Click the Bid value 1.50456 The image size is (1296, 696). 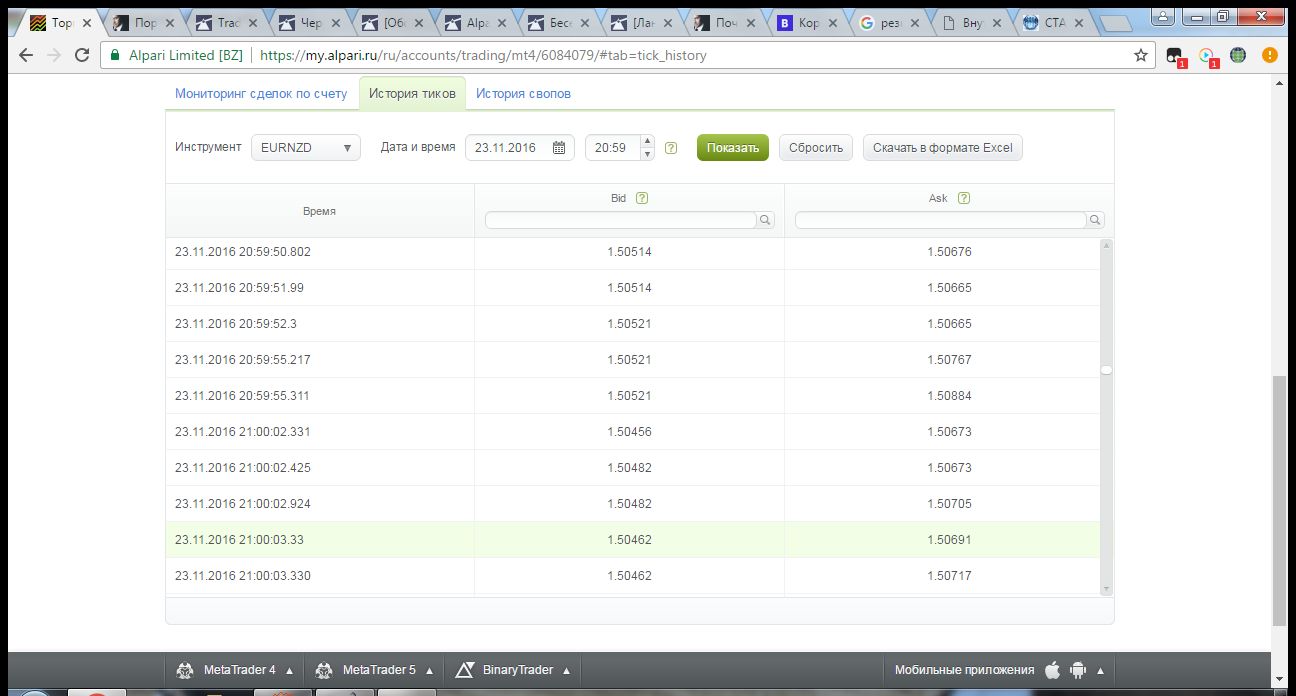pos(629,432)
